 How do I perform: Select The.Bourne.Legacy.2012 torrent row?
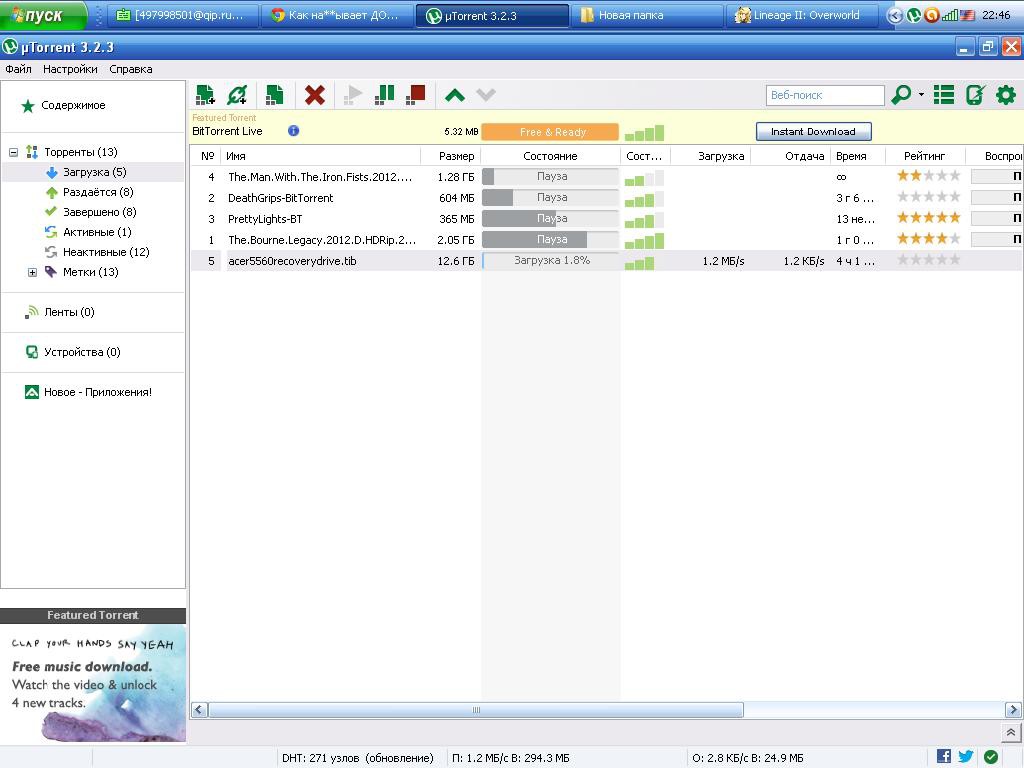point(606,240)
